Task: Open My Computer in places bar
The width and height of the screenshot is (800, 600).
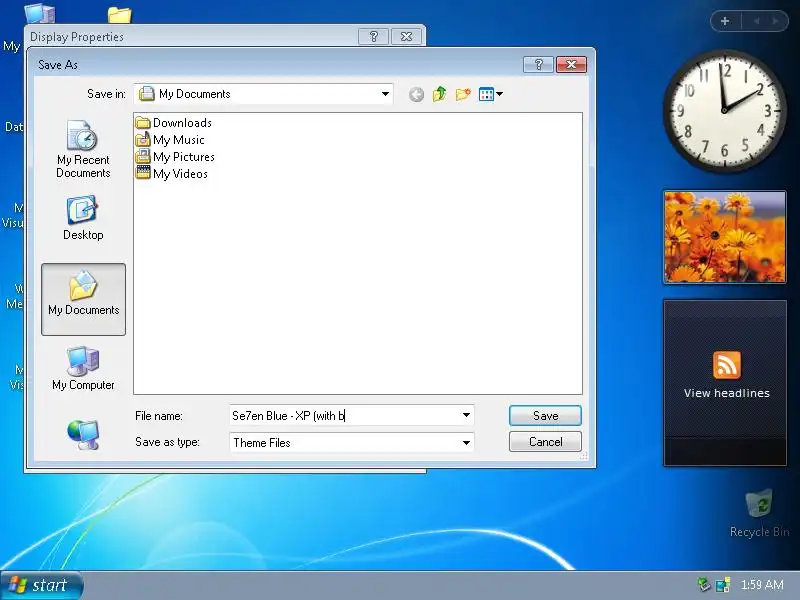Action: (83, 368)
